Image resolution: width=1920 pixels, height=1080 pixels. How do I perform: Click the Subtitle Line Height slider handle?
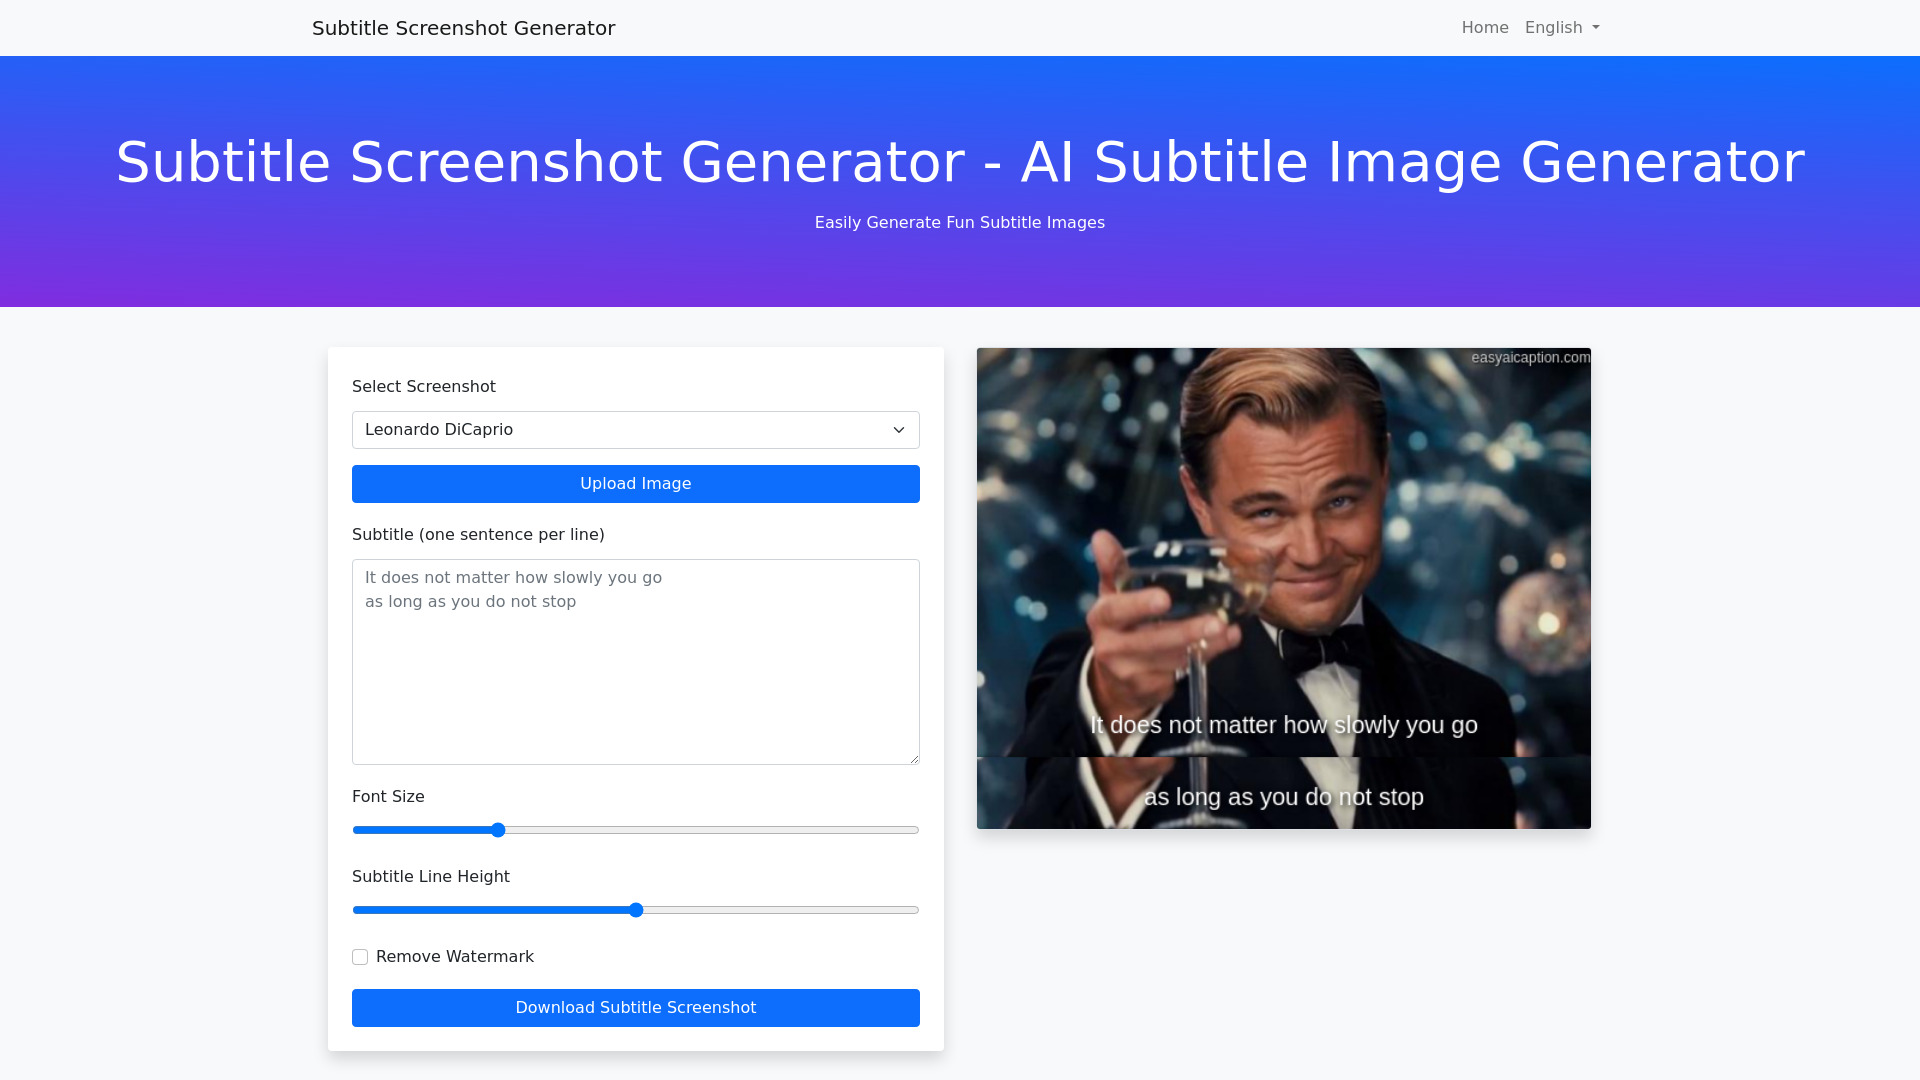pyautogui.click(x=636, y=910)
